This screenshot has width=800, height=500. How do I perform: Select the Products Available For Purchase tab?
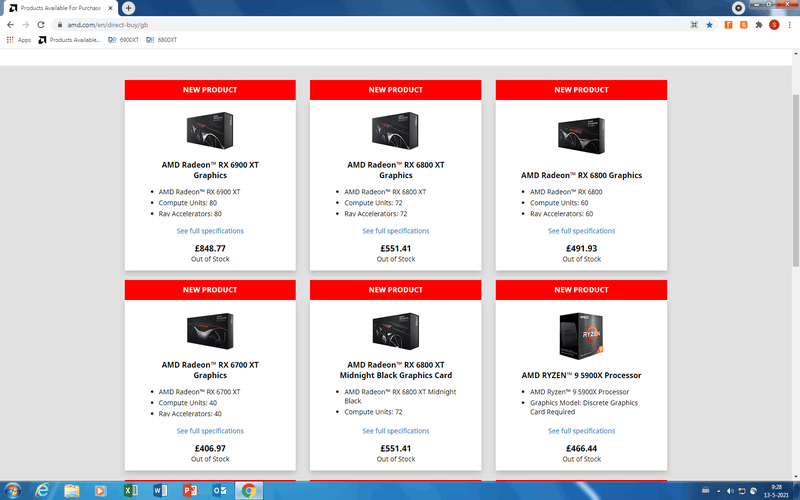coord(60,8)
